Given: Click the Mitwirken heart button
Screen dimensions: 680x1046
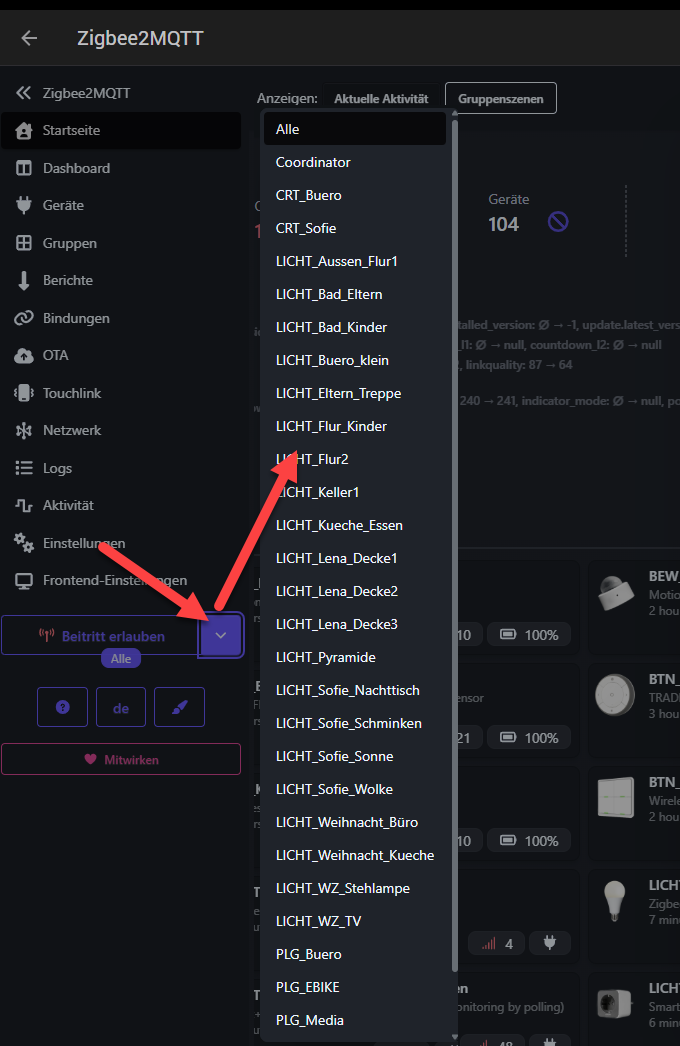Looking at the screenshot, I should click(121, 759).
